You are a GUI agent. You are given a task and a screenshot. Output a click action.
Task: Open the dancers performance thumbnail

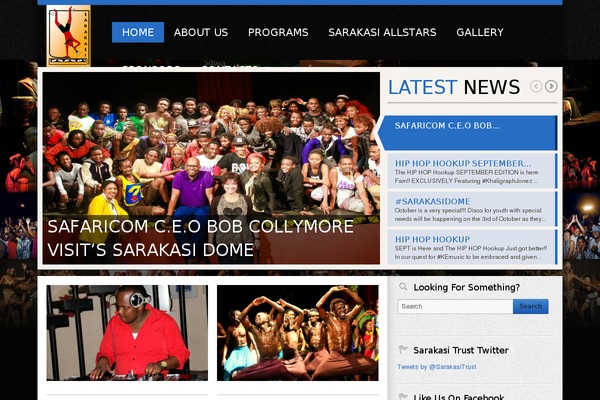coord(298,333)
